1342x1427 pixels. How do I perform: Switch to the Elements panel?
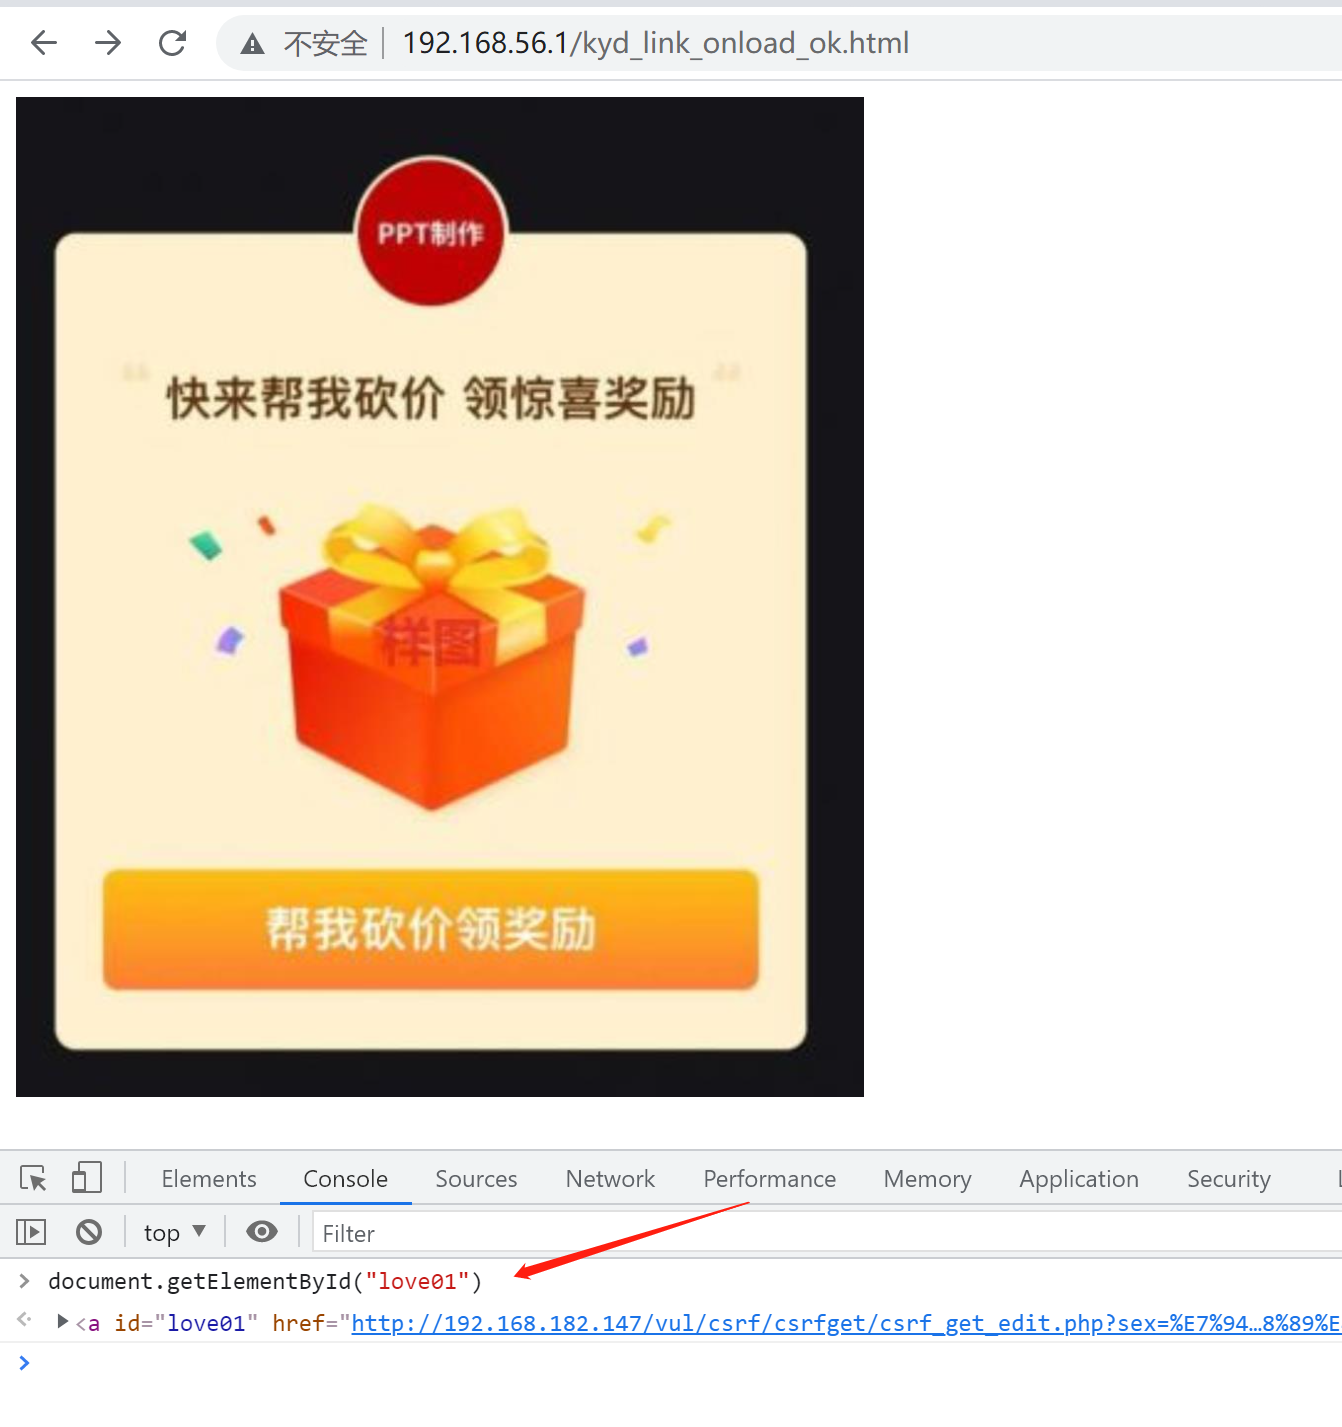208,1178
